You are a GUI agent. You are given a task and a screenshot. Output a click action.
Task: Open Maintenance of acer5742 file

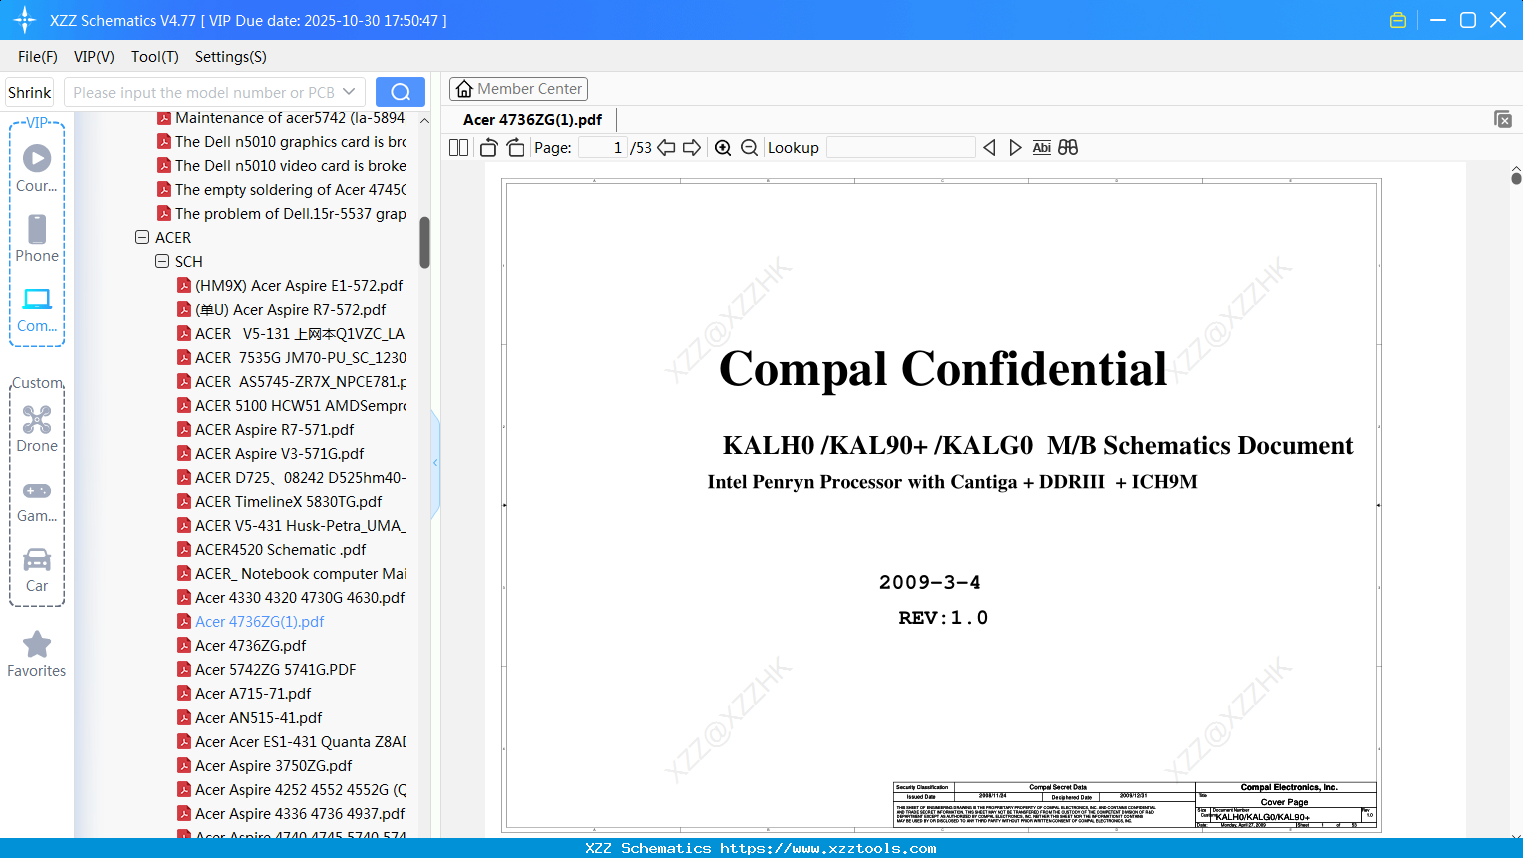pyautogui.click(x=282, y=118)
